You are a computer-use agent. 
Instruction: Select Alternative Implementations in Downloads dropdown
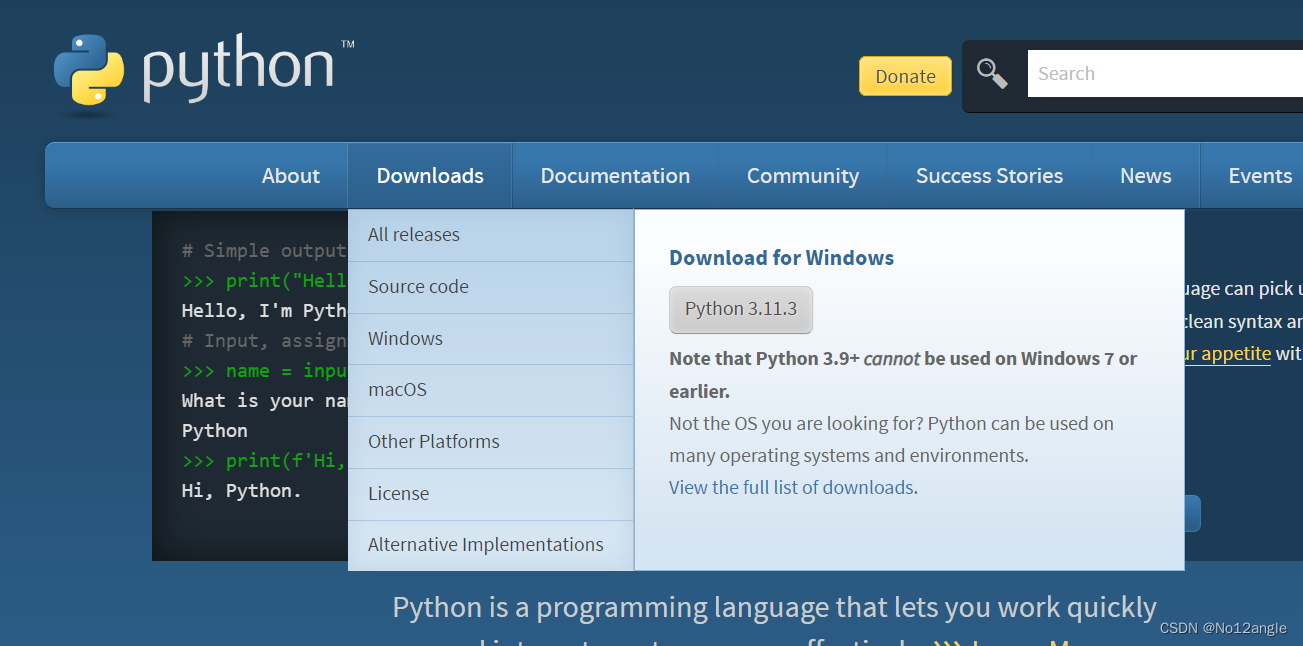(x=491, y=545)
